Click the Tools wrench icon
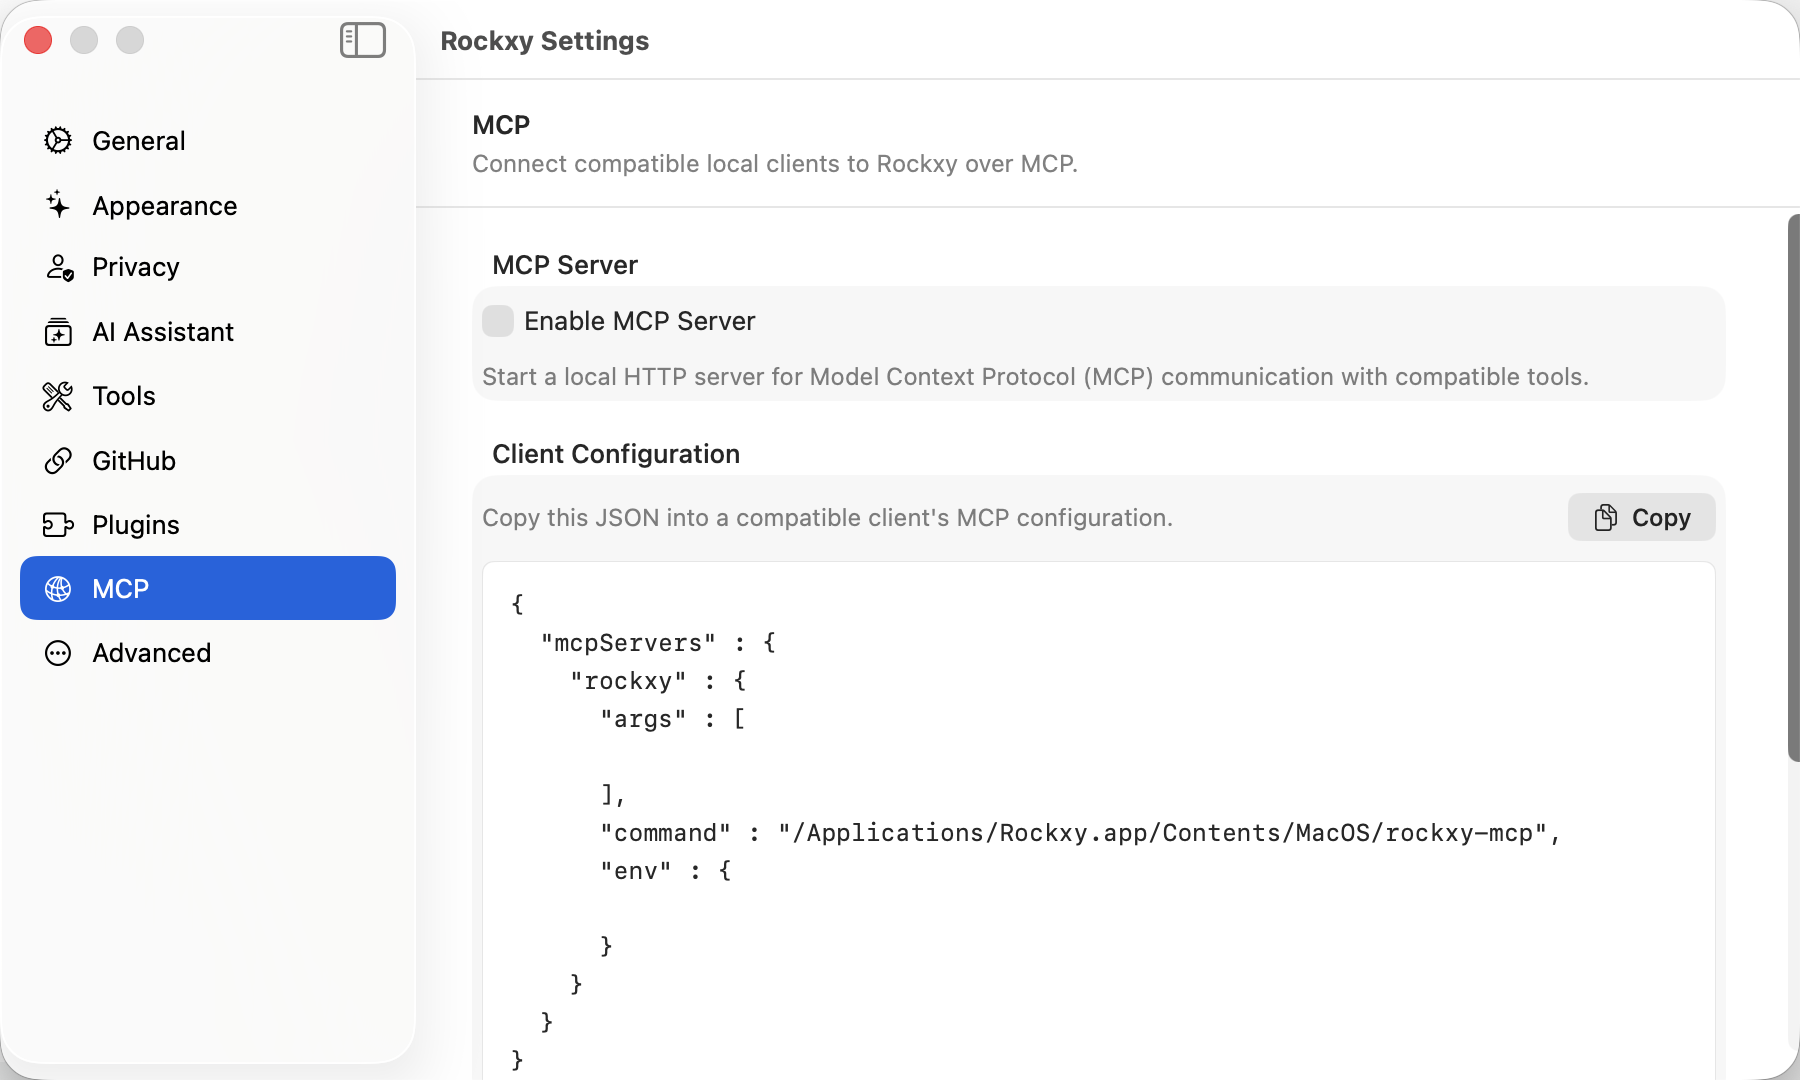 coord(58,396)
